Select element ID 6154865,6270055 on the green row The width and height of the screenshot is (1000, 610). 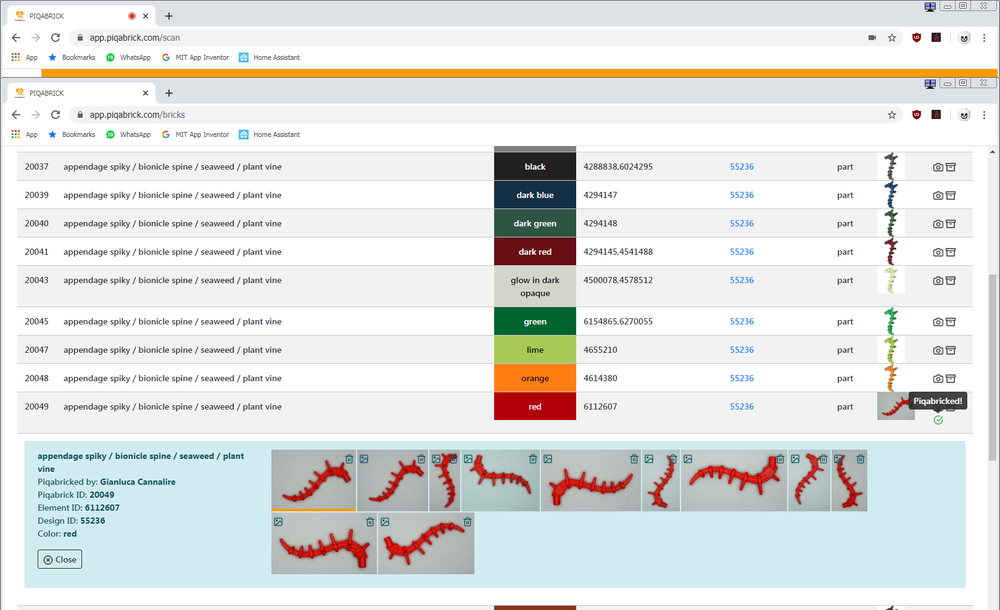[x=618, y=322]
